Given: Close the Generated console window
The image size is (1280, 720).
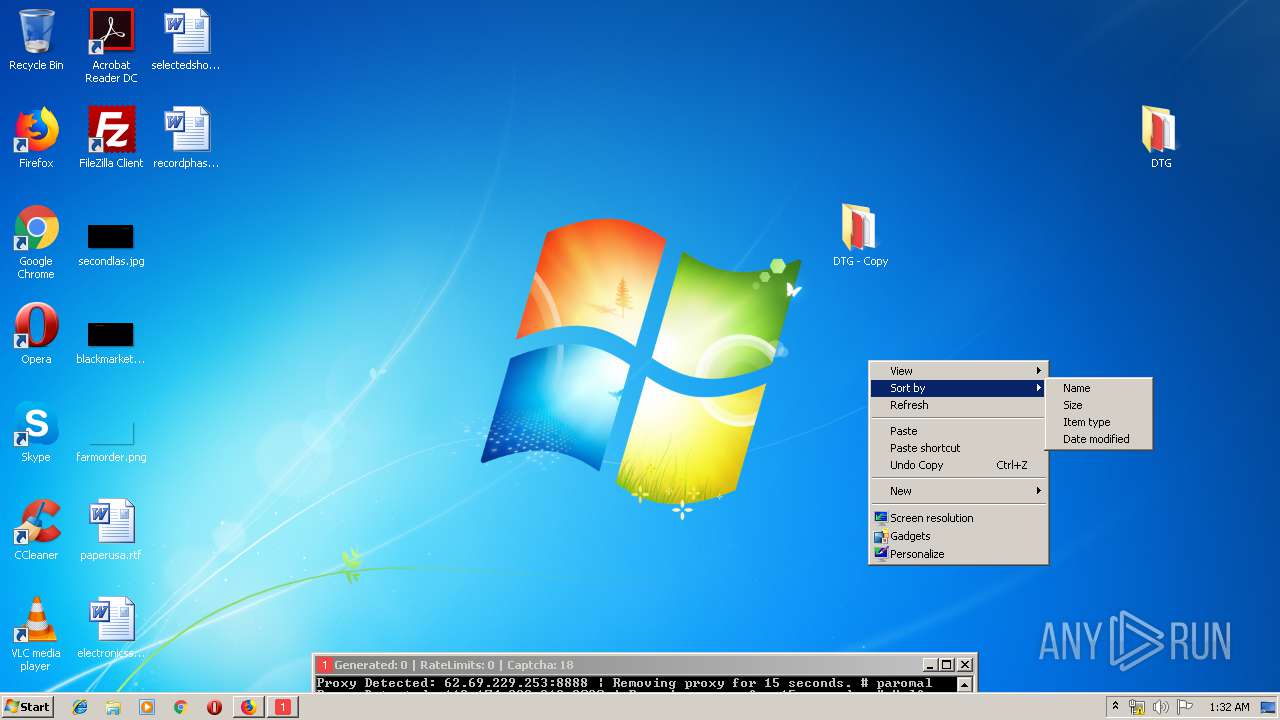Looking at the screenshot, I should [x=965, y=665].
